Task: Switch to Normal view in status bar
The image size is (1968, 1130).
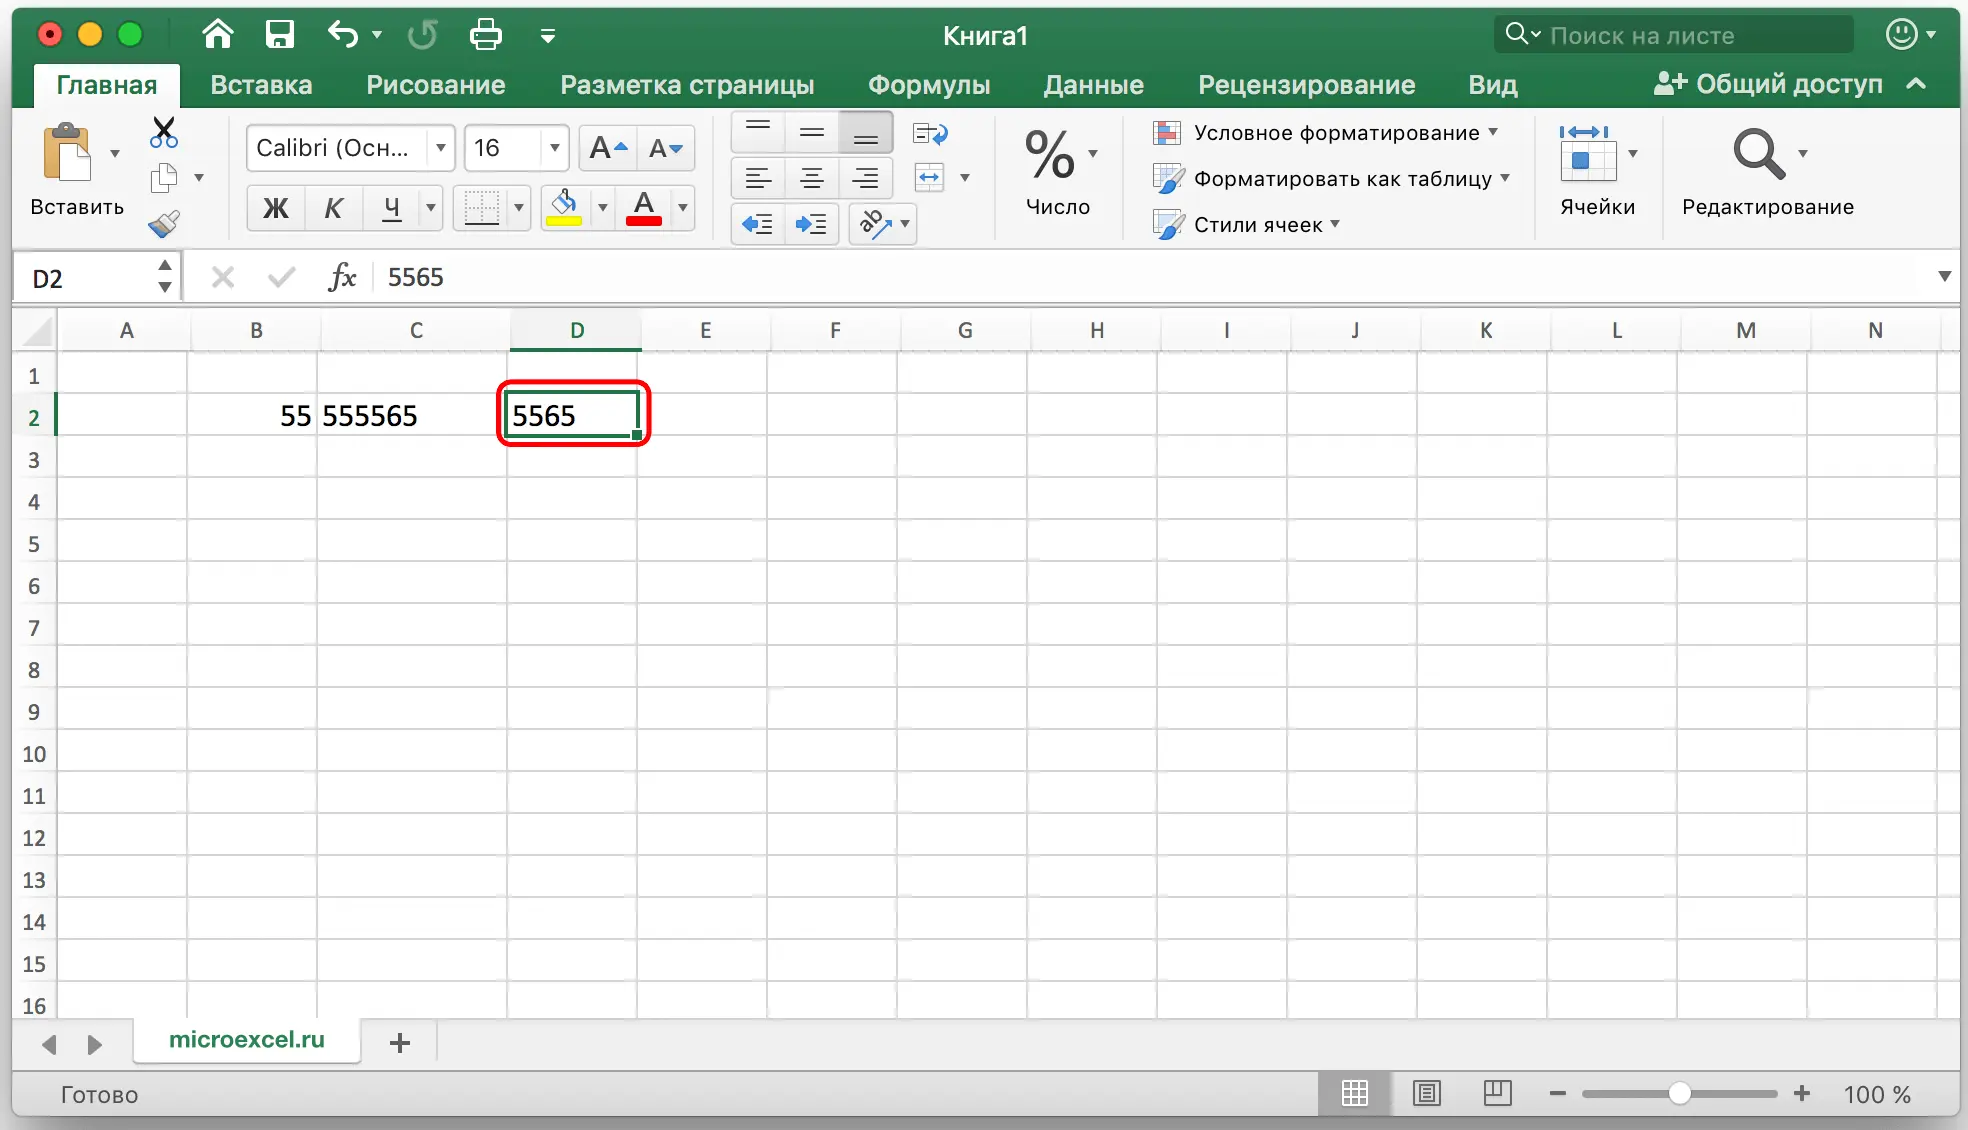Action: click(1355, 1094)
